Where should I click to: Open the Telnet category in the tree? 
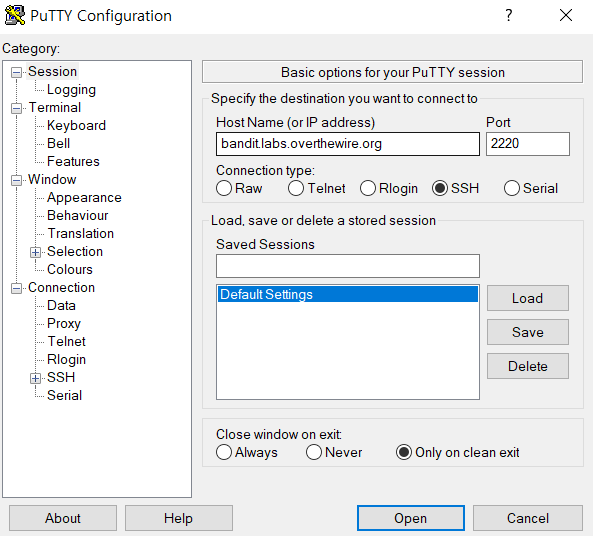67,341
